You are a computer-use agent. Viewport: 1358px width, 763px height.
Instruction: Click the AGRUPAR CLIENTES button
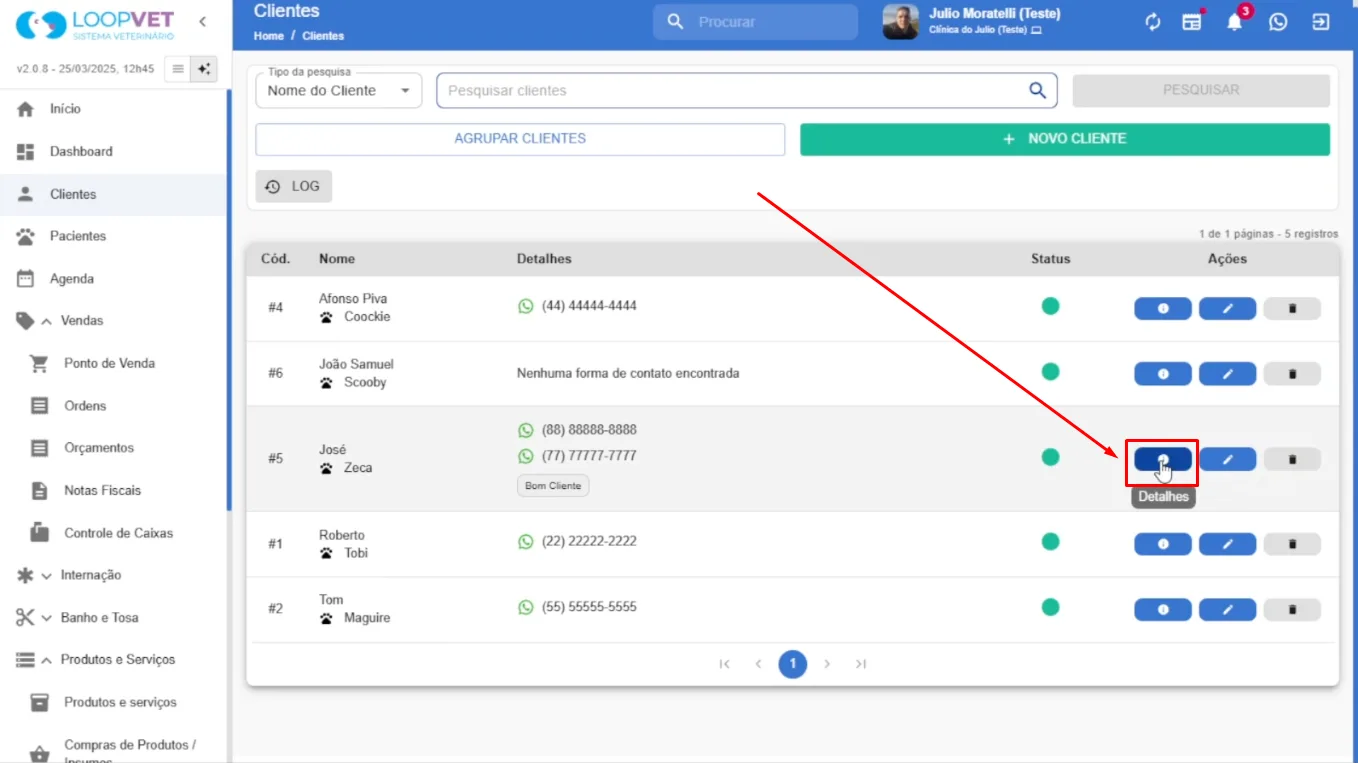click(x=520, y=139)
